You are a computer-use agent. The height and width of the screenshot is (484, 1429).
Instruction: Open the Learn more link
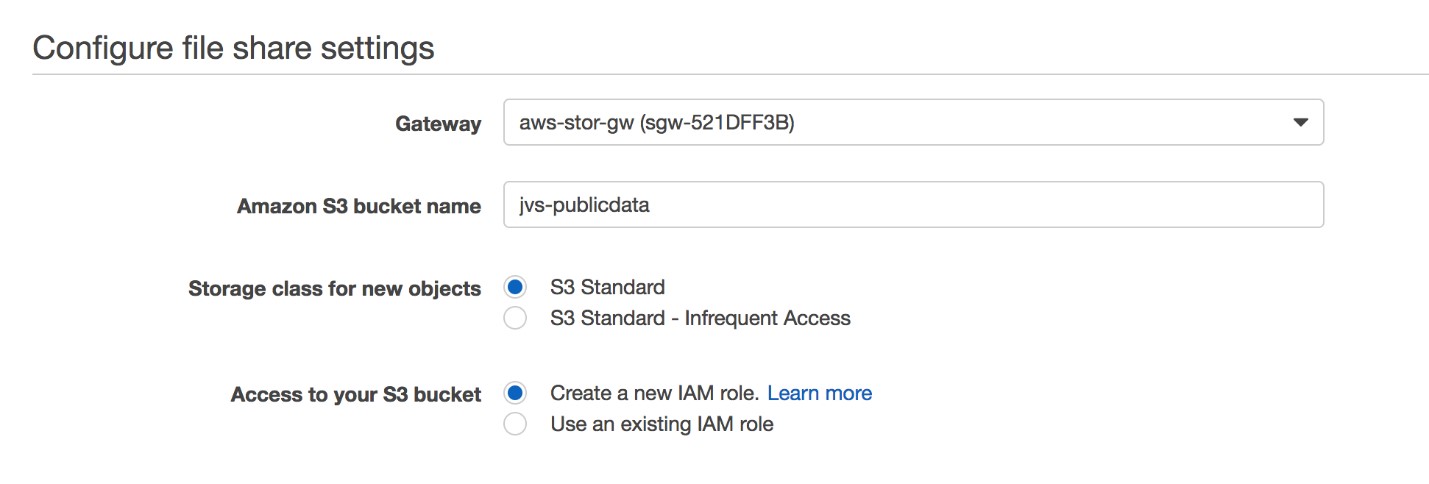pyautogui.click(x=819, y=393)
